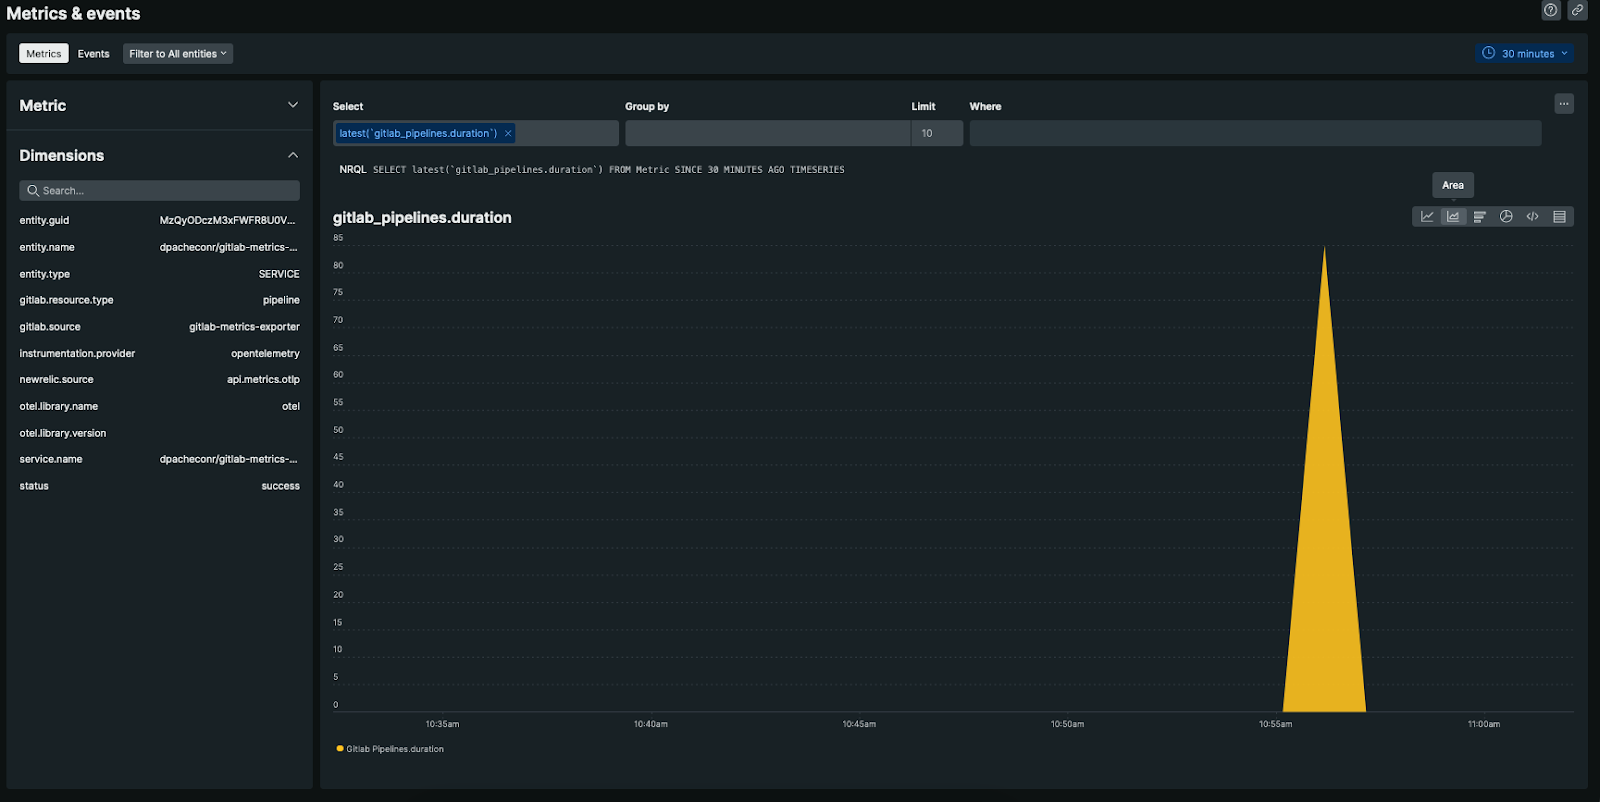Click the Group by input field
The image size is (1600, 802).
[768, 133]
